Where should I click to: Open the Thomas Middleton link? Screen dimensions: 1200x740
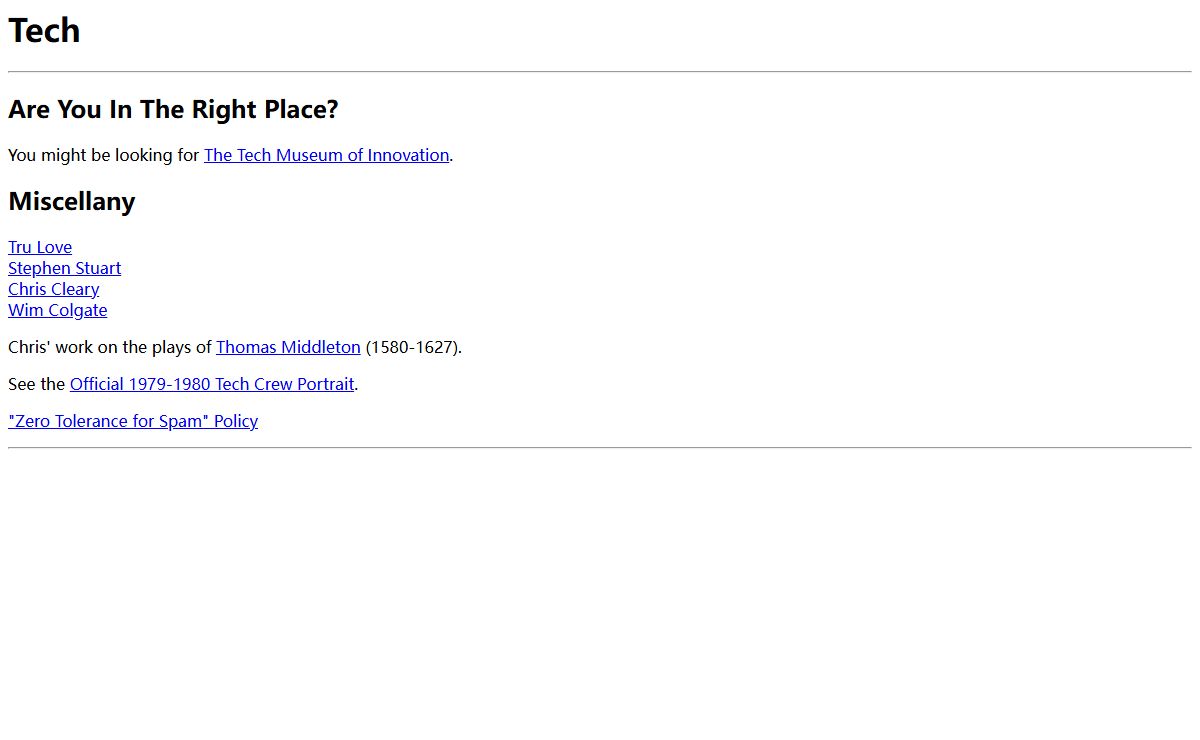tap(288, 347)
